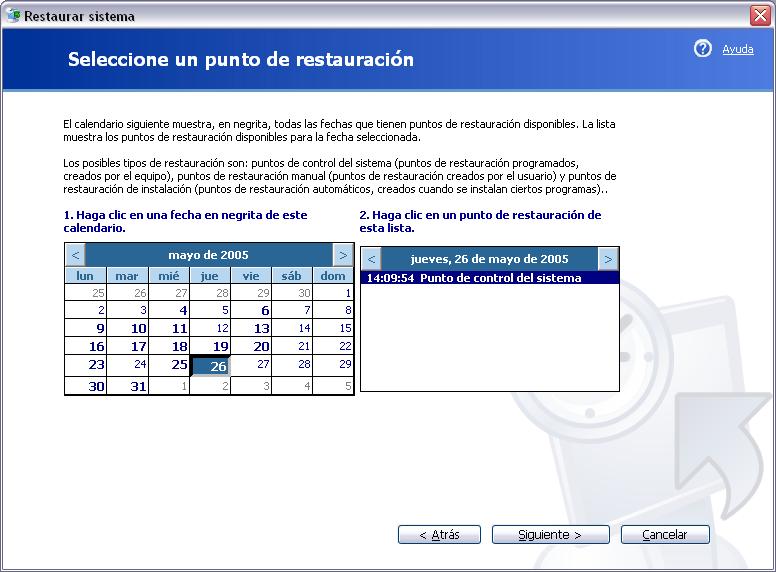Click the Atrás button
776x572 pixels.
click(x=439, y=534)
